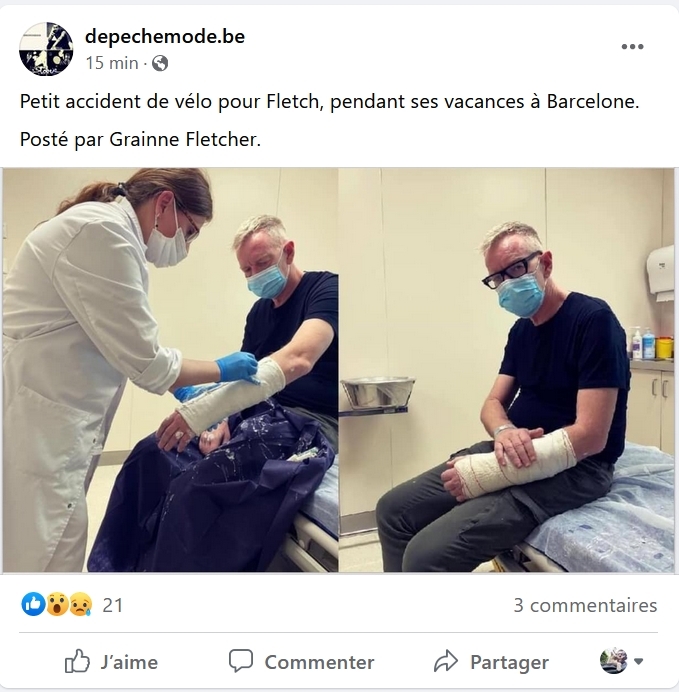This screenshot has height=692, width=679.
Task: Click the depechemode.be profile picture
Action: tap(46, 49)
